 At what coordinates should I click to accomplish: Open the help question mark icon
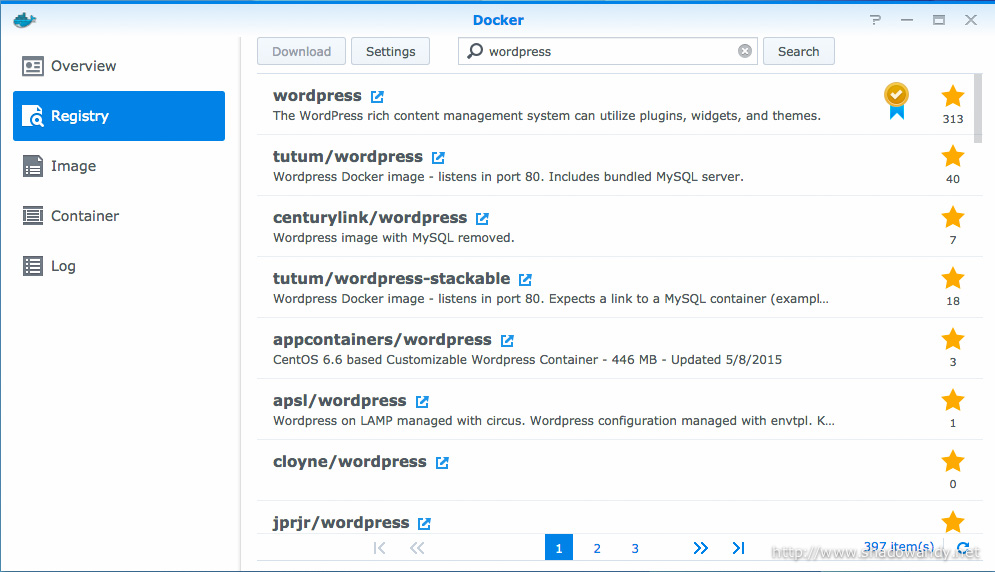(x=876, y=20)
